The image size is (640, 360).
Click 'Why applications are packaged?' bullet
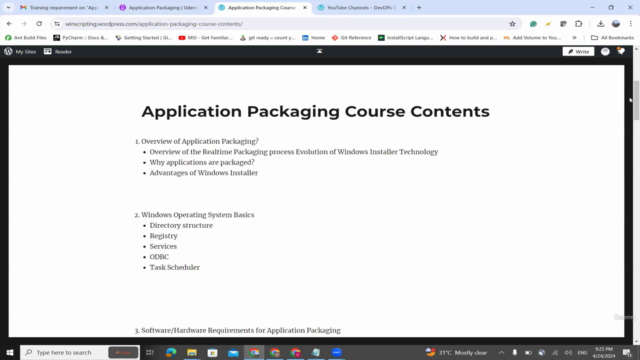point(202,162)
